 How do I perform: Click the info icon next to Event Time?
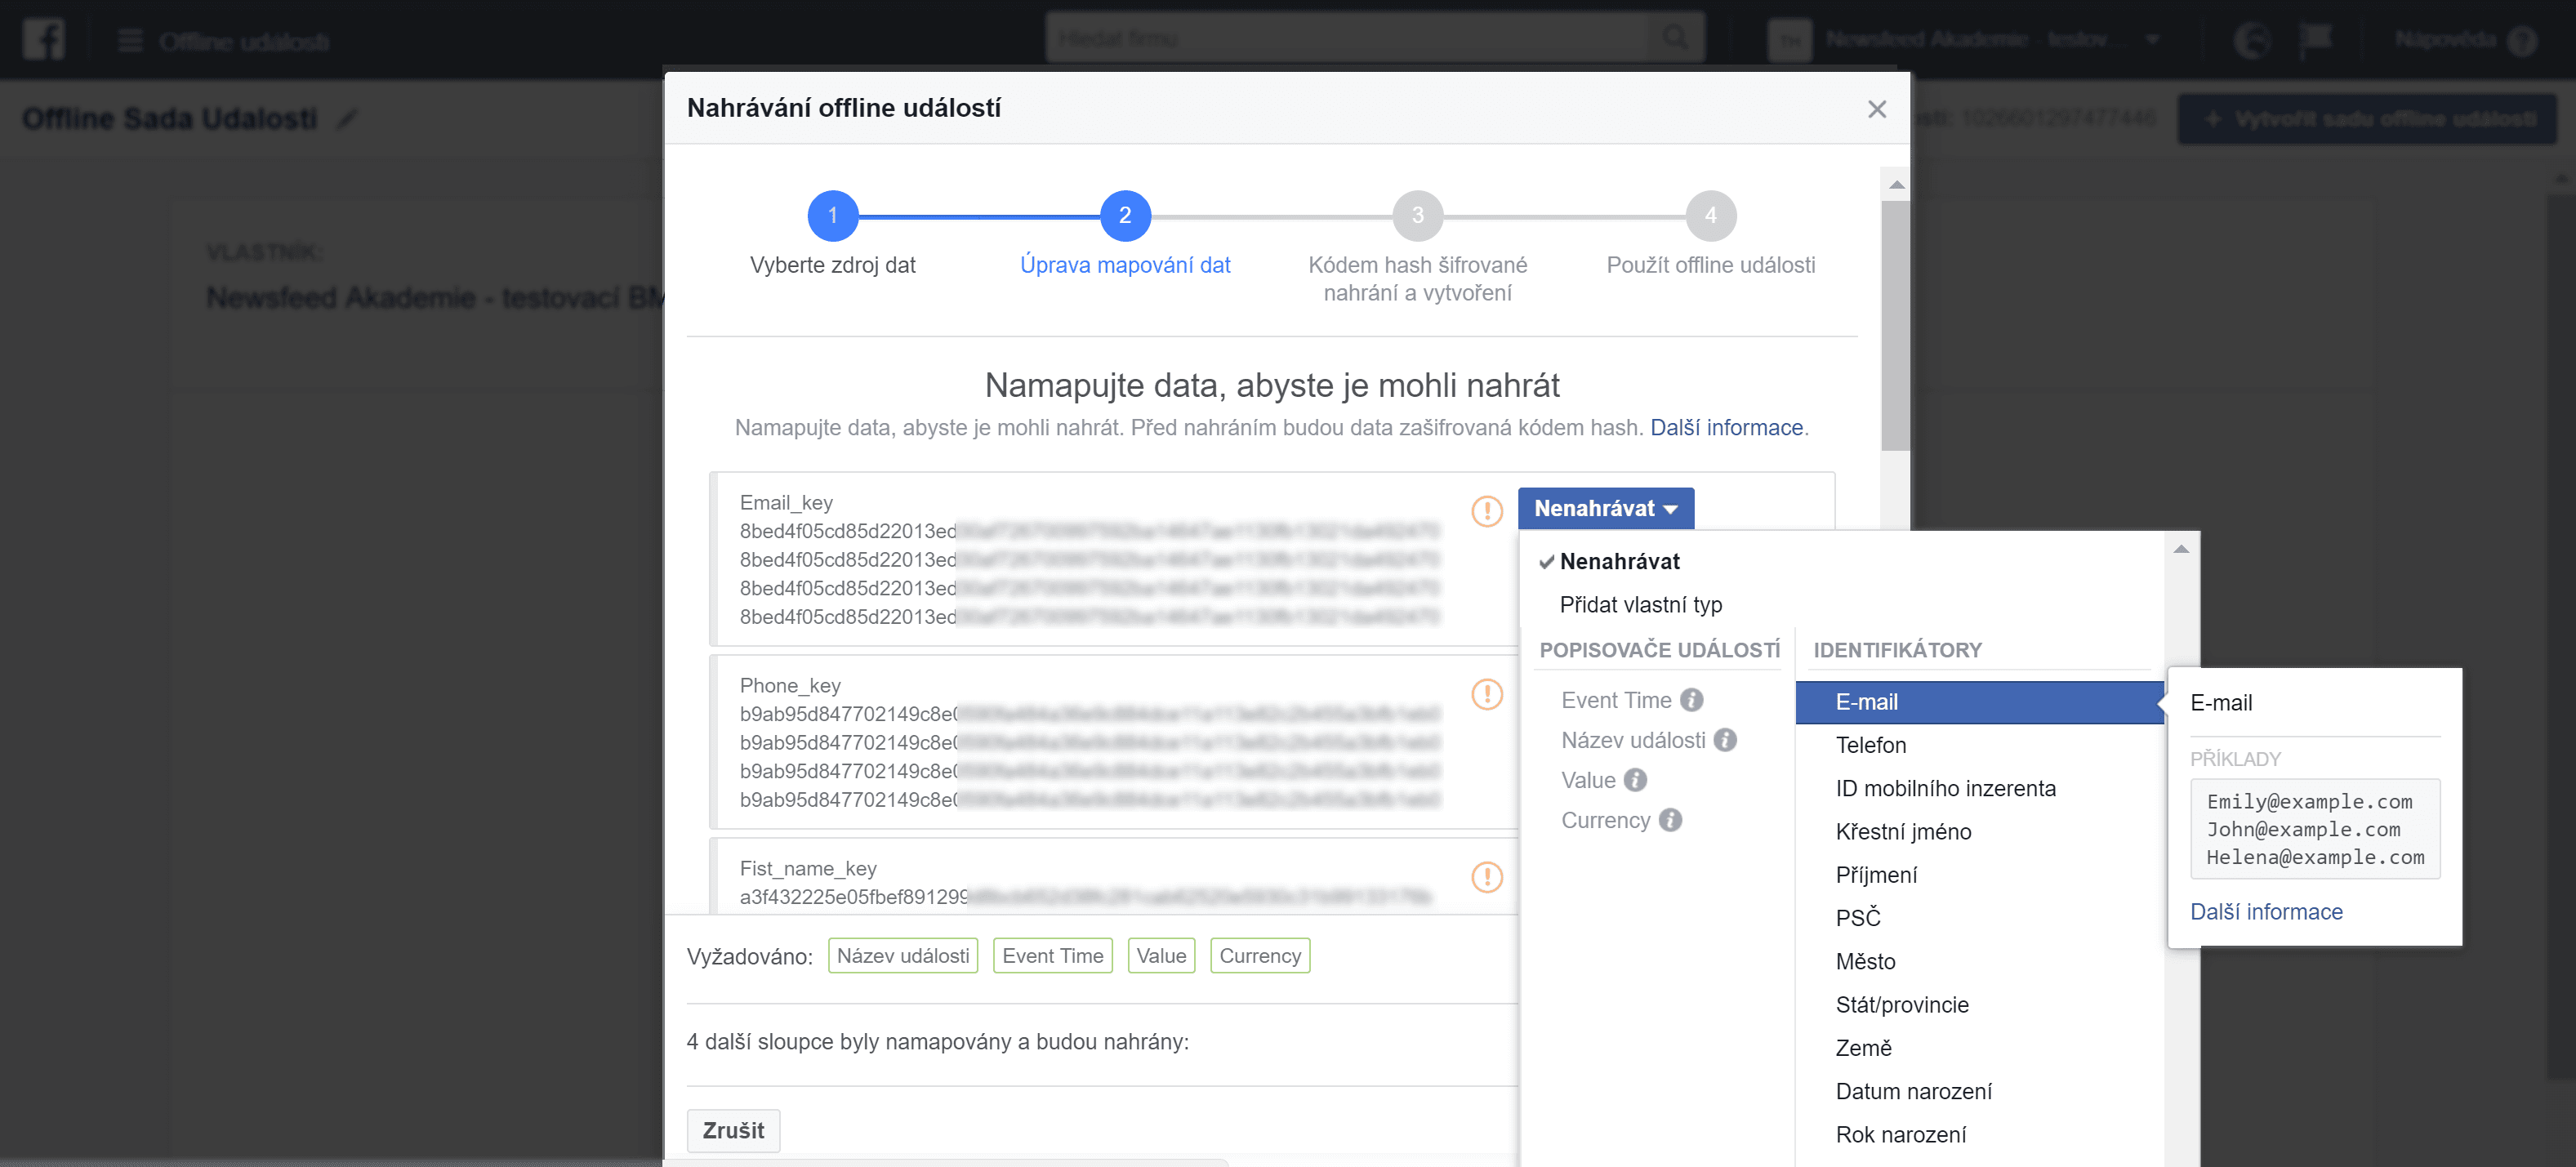point(1691,700)
